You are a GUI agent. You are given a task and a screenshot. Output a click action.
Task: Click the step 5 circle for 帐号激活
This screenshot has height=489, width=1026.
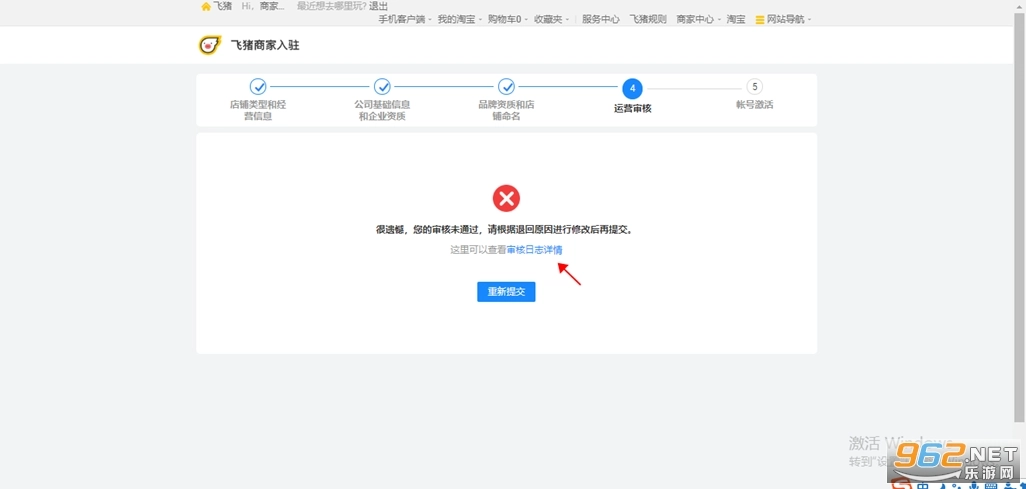[x=755, y=87]
